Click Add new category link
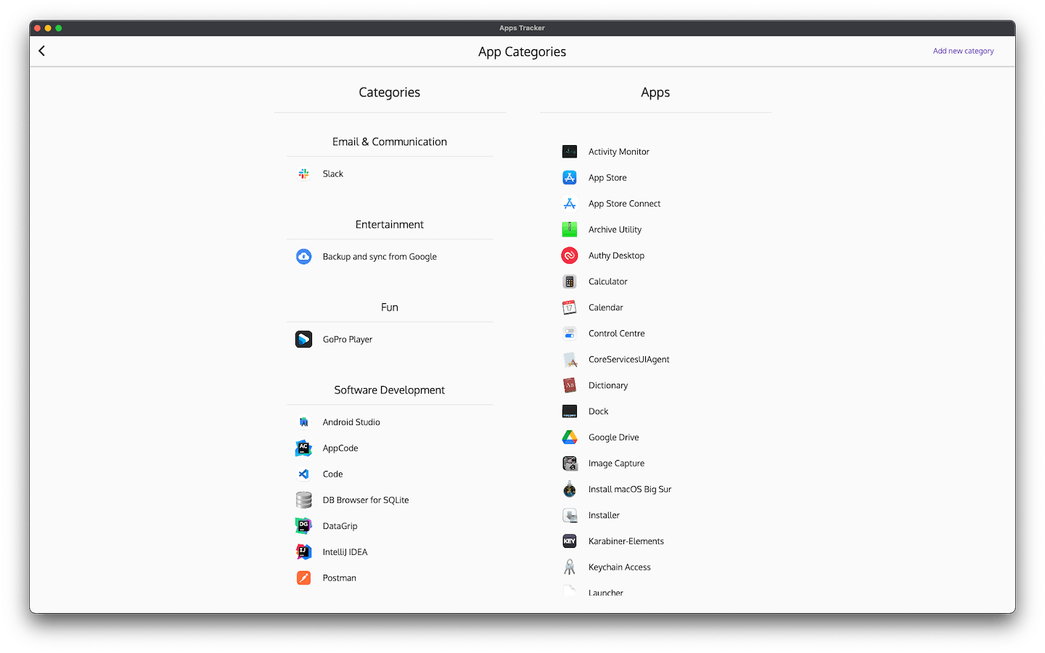This screenshot has width=1045, height=653. pyautogui.click(x=963, y=51)
